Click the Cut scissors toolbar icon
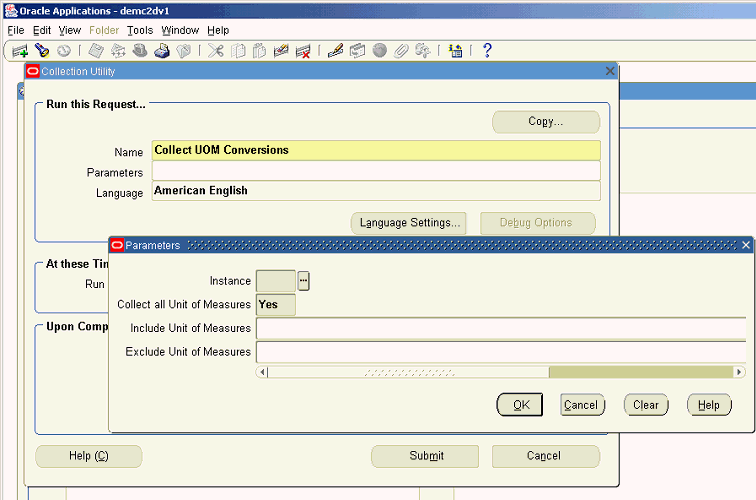Image resolution: width=756 pixels, height=500 pixels. click(x=216, y=50)
